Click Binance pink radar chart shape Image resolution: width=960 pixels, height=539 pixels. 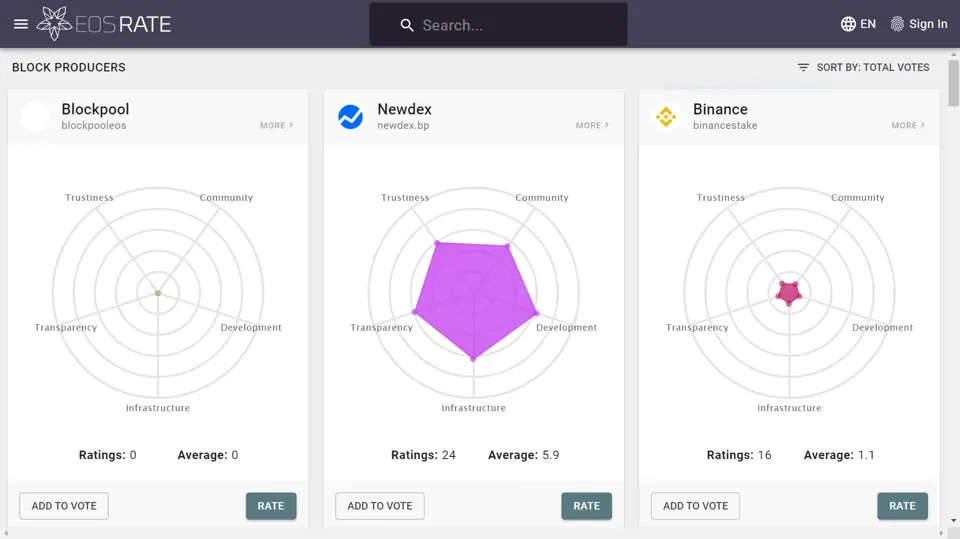[789, 293]
